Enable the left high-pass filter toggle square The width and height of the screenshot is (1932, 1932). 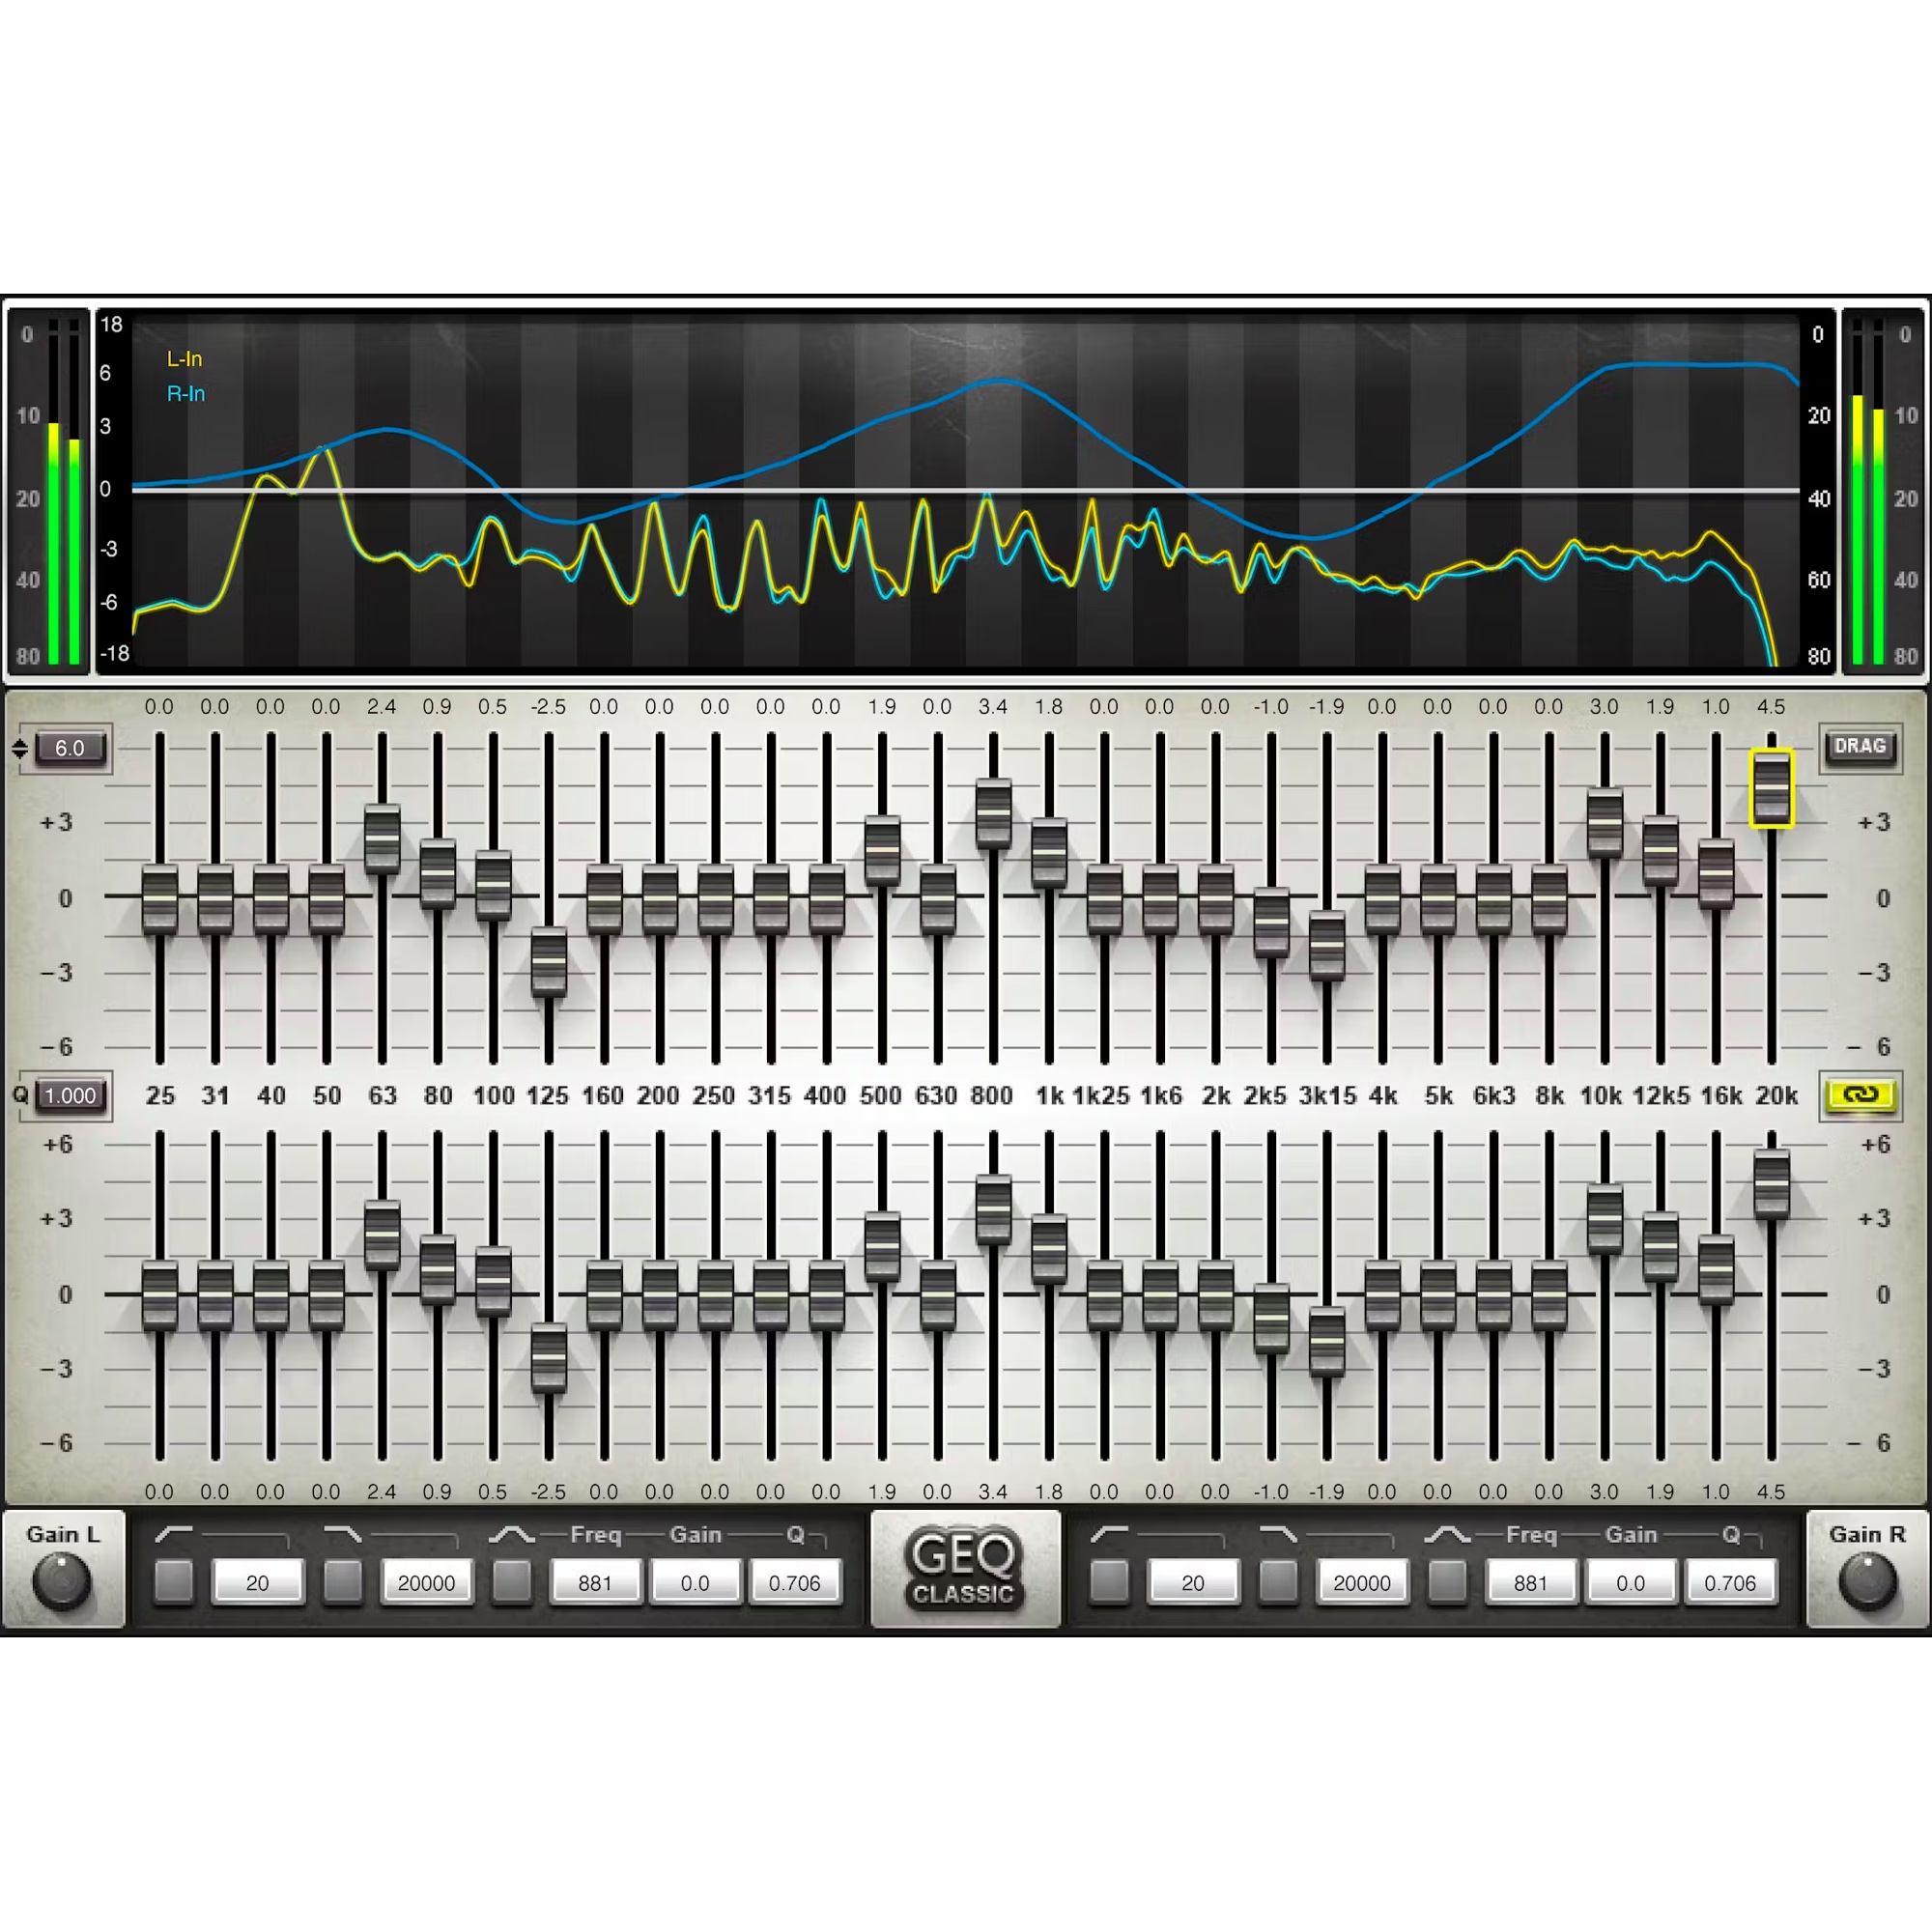tap(173, 1582)
